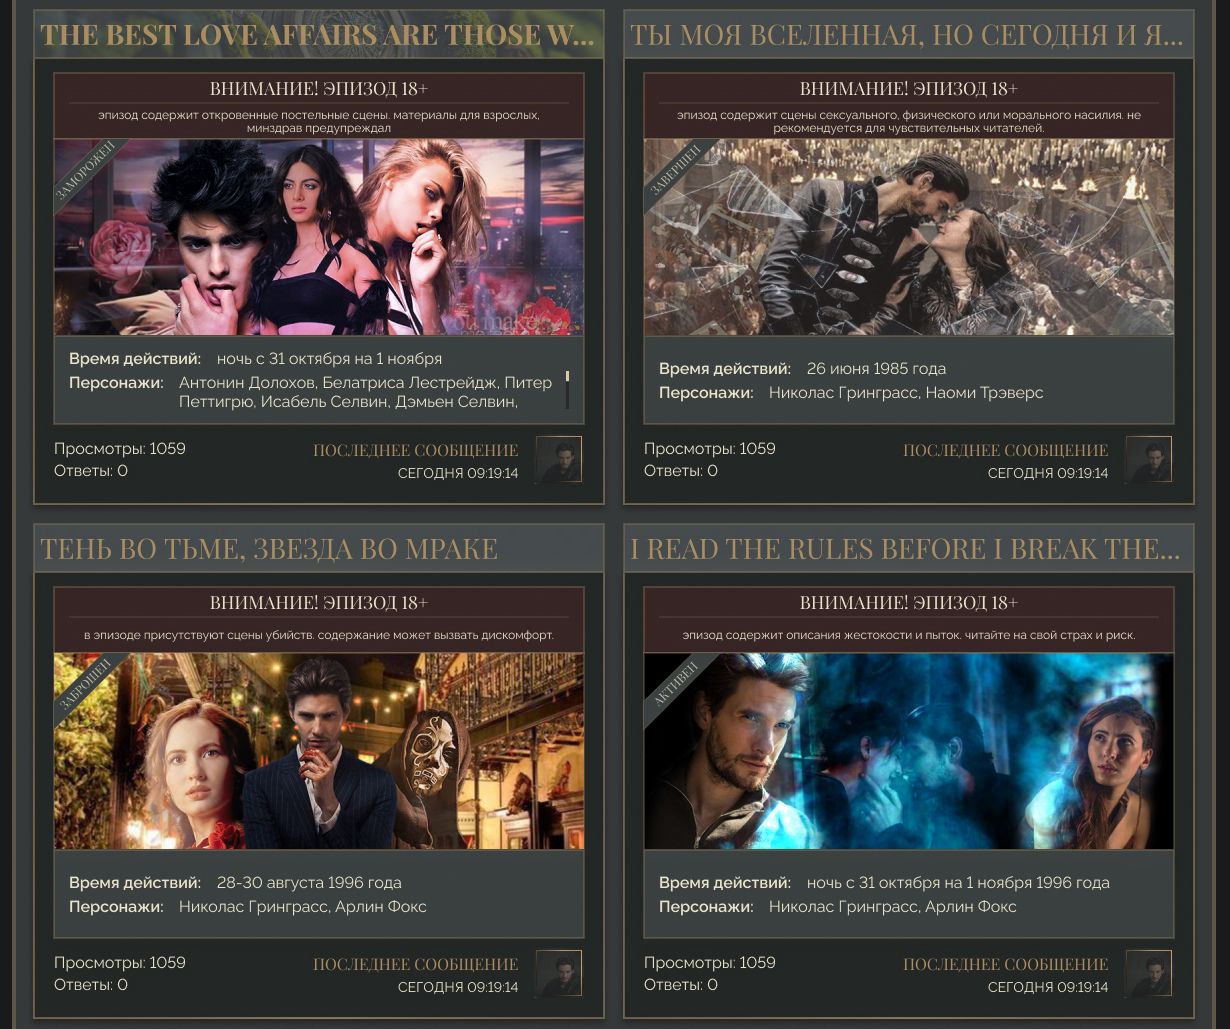Go to "Последнее сообщение" in "Ты моя вселенная" card

pos(1006,450)
